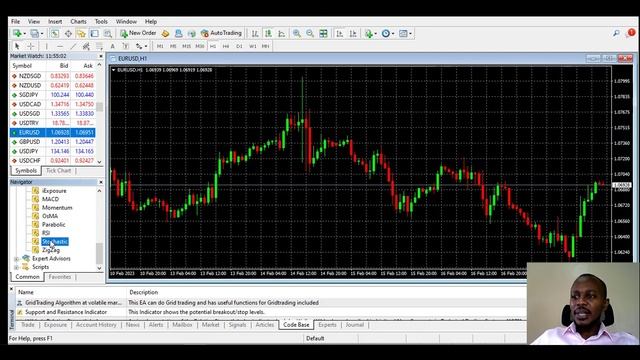Click the New Chart toolbar icon
This screenshot has height=360, width=640.
(x=17, y=33)
